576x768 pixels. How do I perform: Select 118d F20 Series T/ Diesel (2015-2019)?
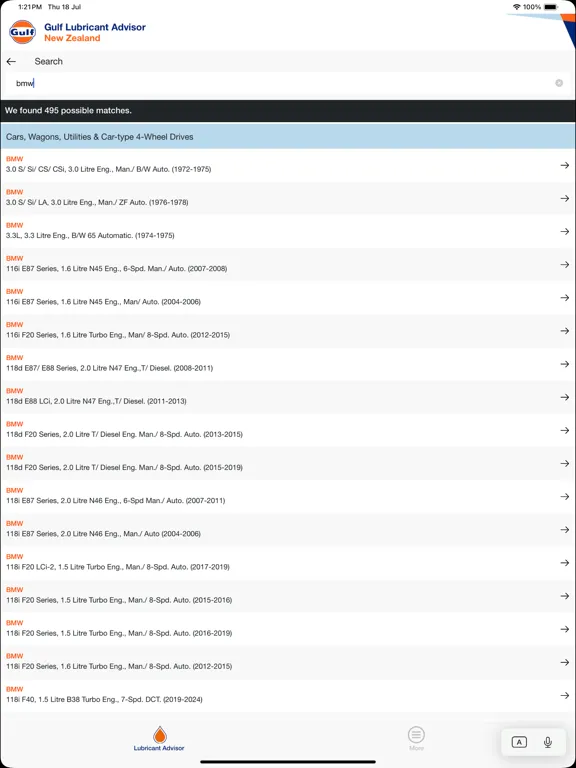[288, 463]
